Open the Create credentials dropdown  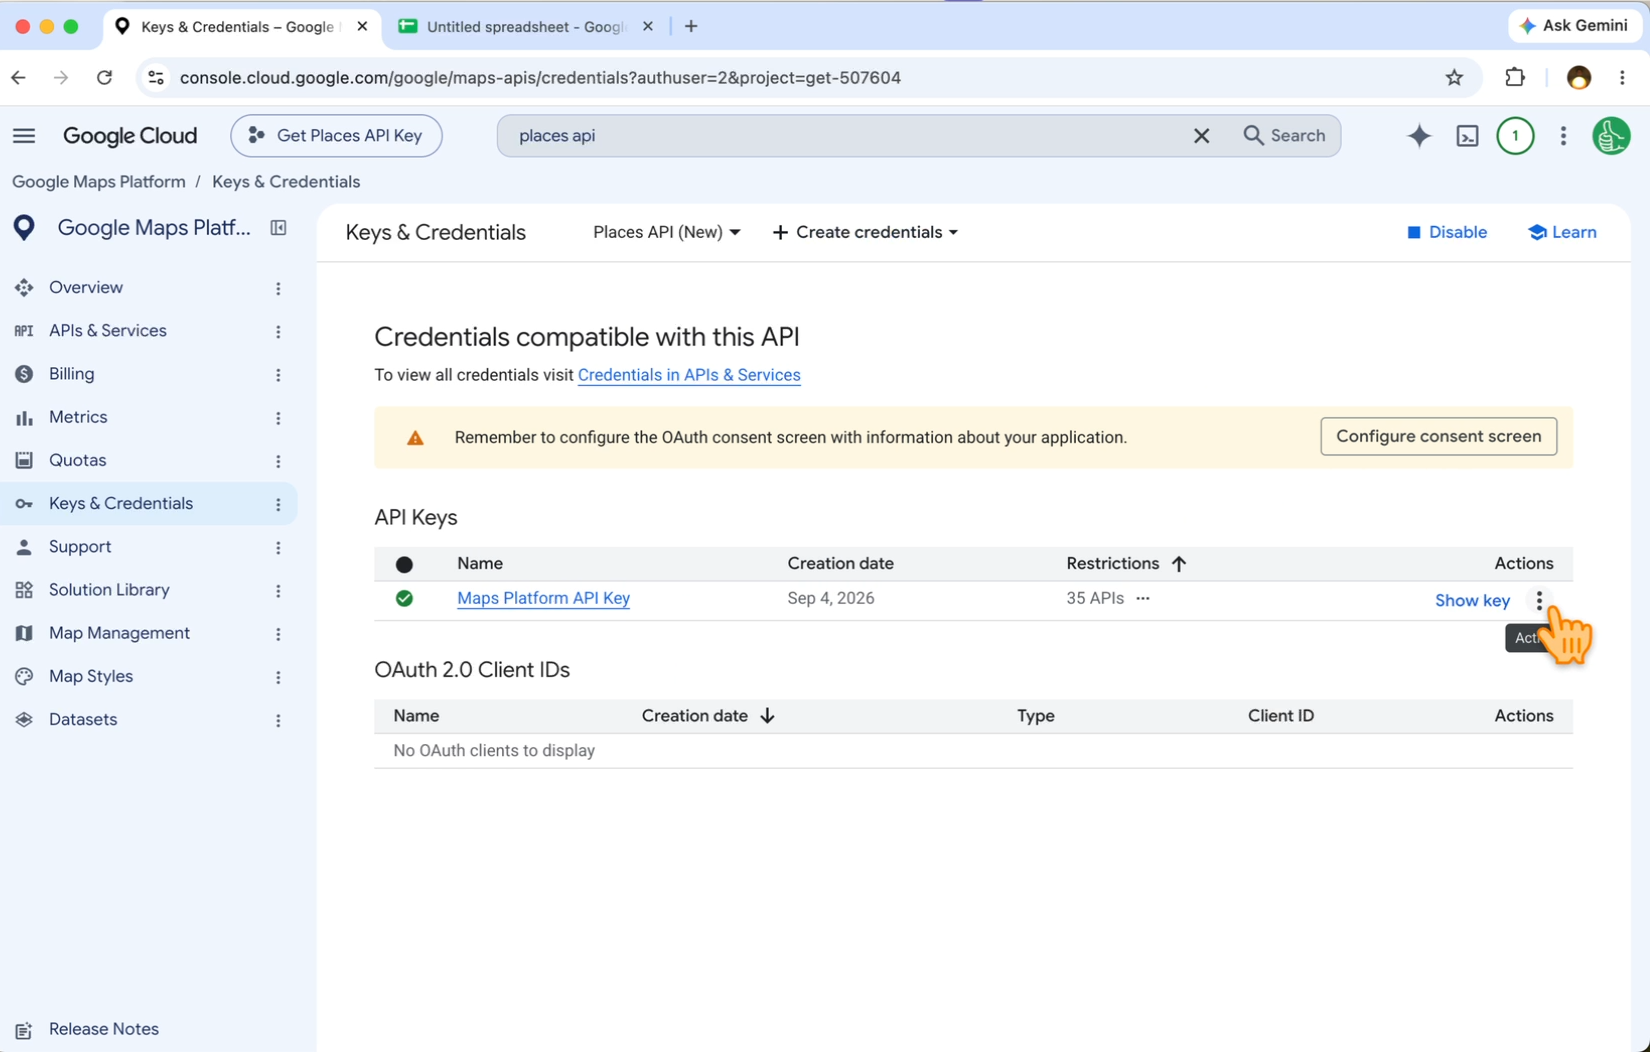(x=865, y=232)
